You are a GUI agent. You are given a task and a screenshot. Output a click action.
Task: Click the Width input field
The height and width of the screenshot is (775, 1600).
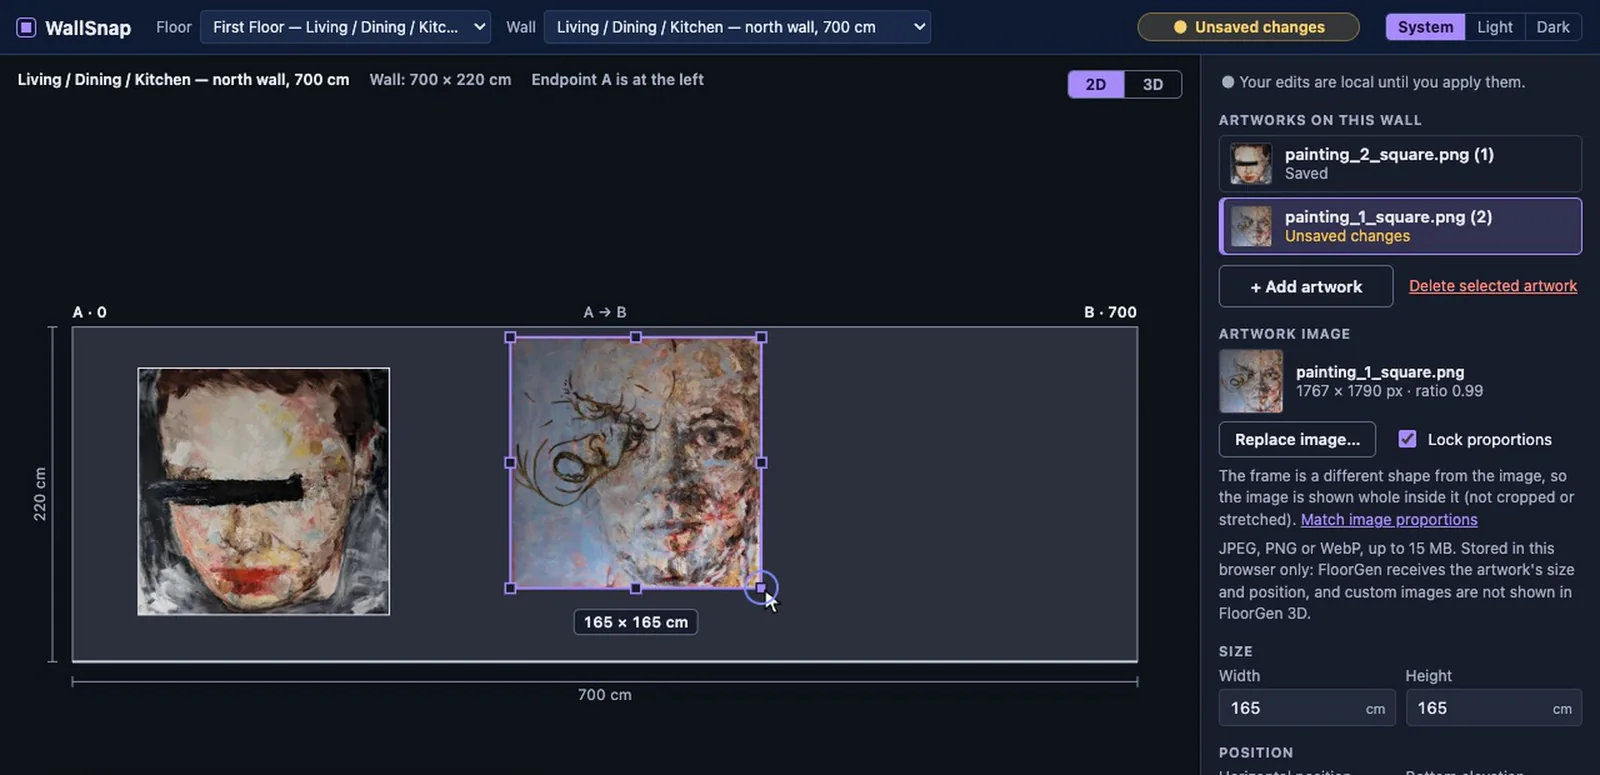(1307, 708)
